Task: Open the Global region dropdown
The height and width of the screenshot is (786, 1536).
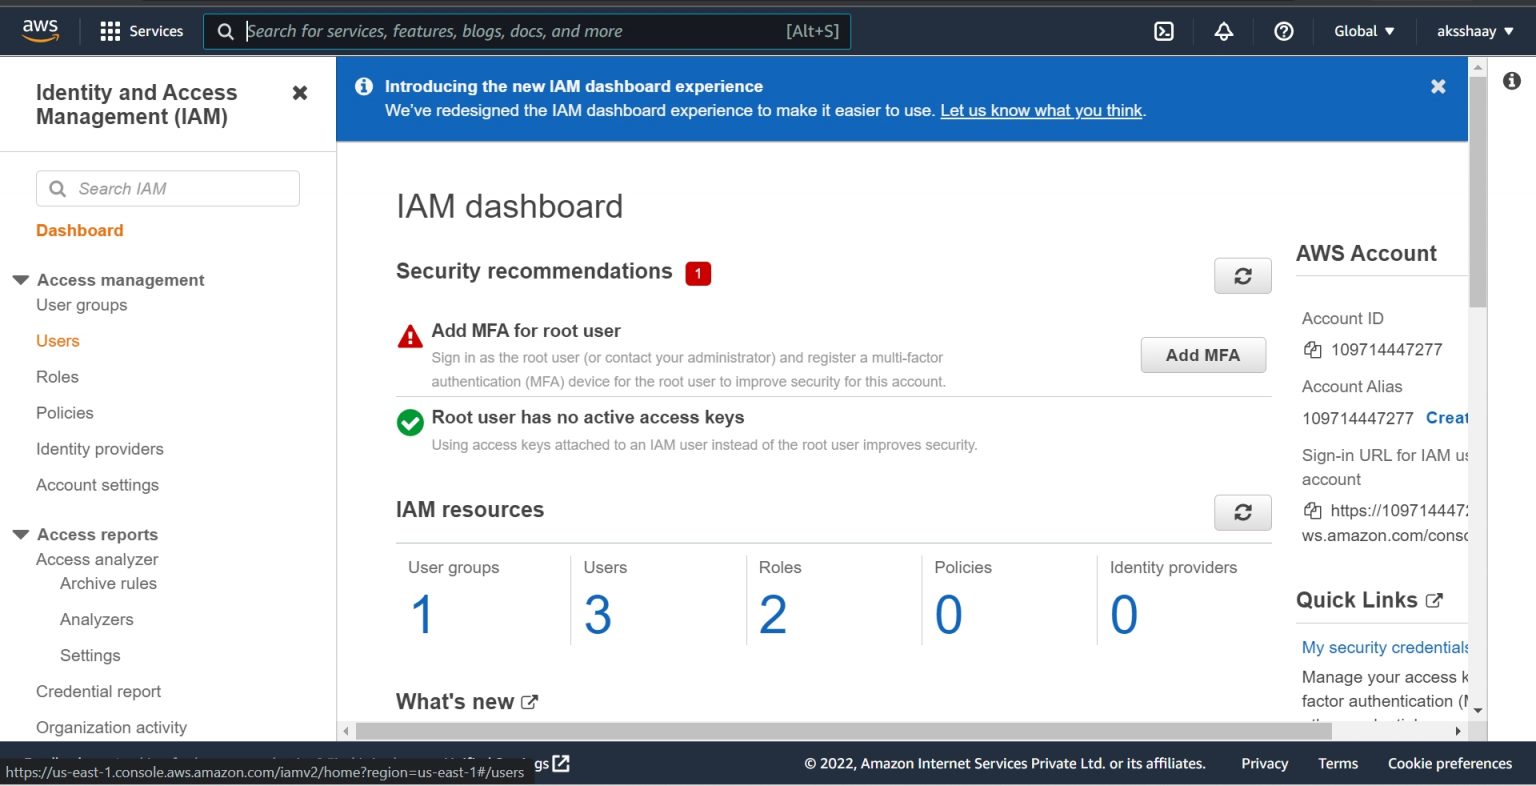Action: pyautogui.click(x=1364, y=31)
